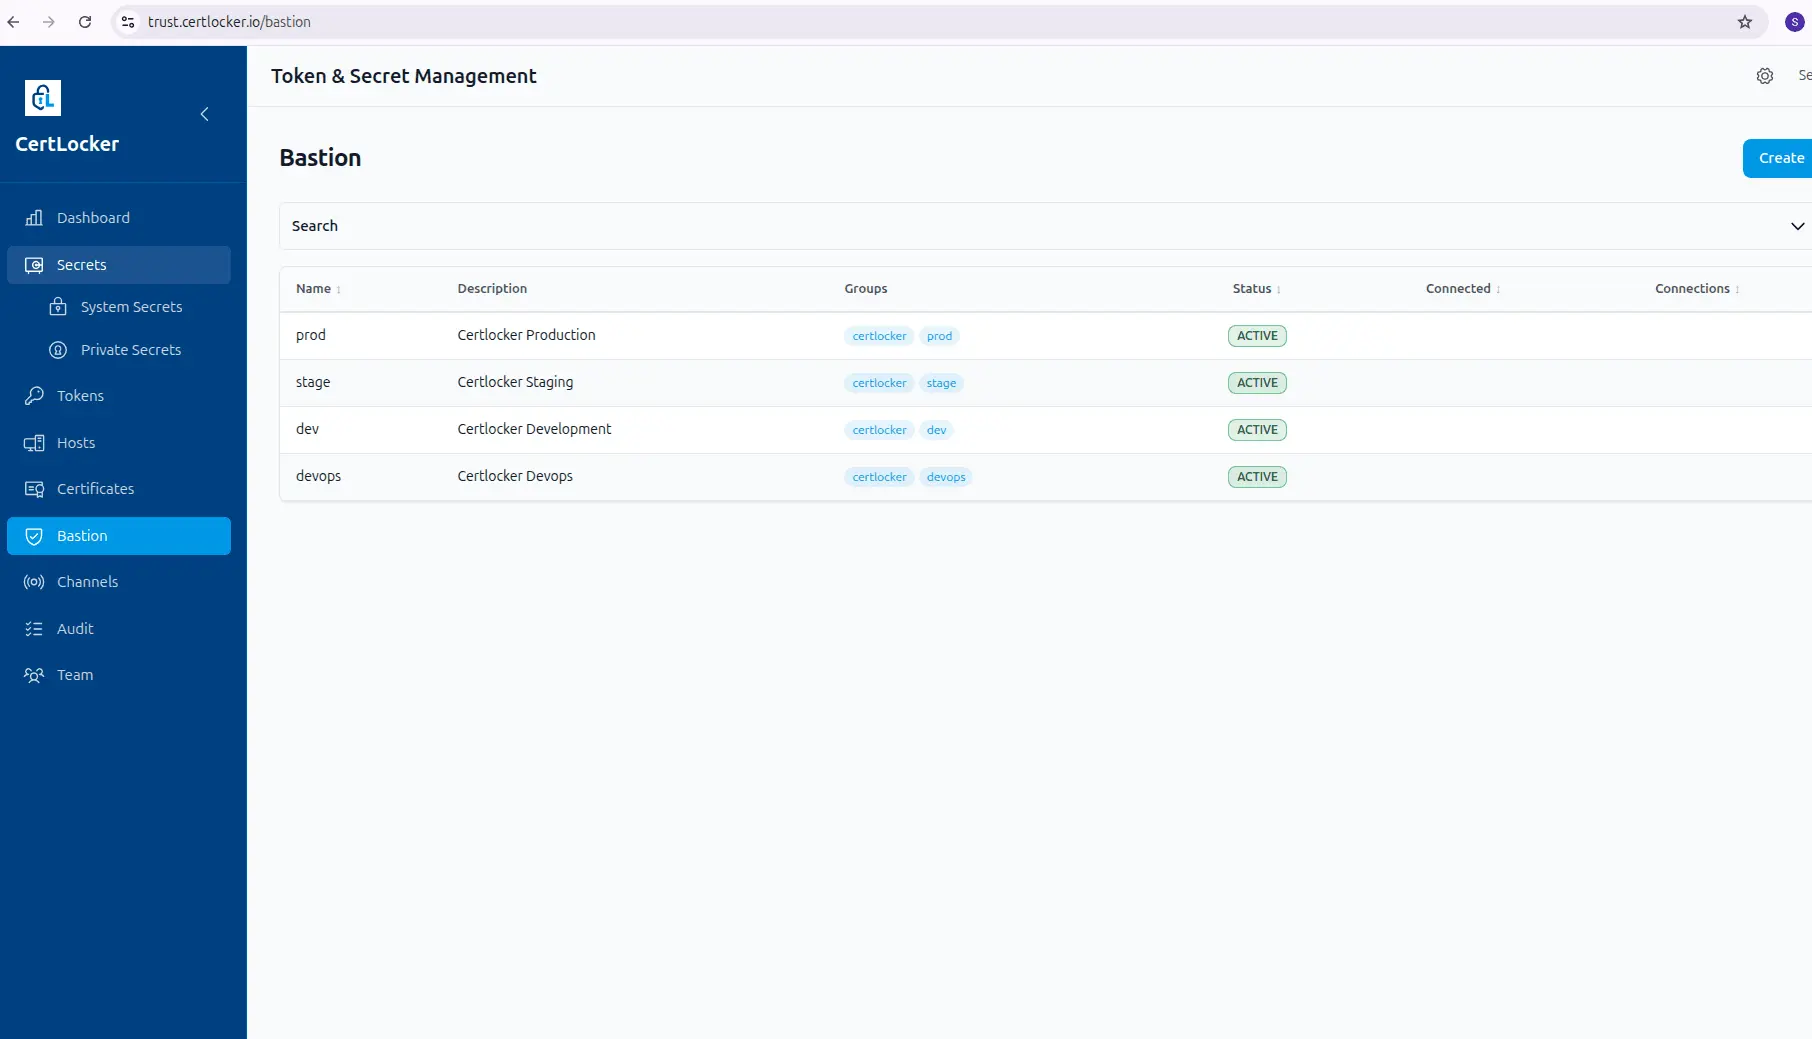Click the 'prod' bastion name
Viewport: 1812px width, 1039px height.
[311, 335]
